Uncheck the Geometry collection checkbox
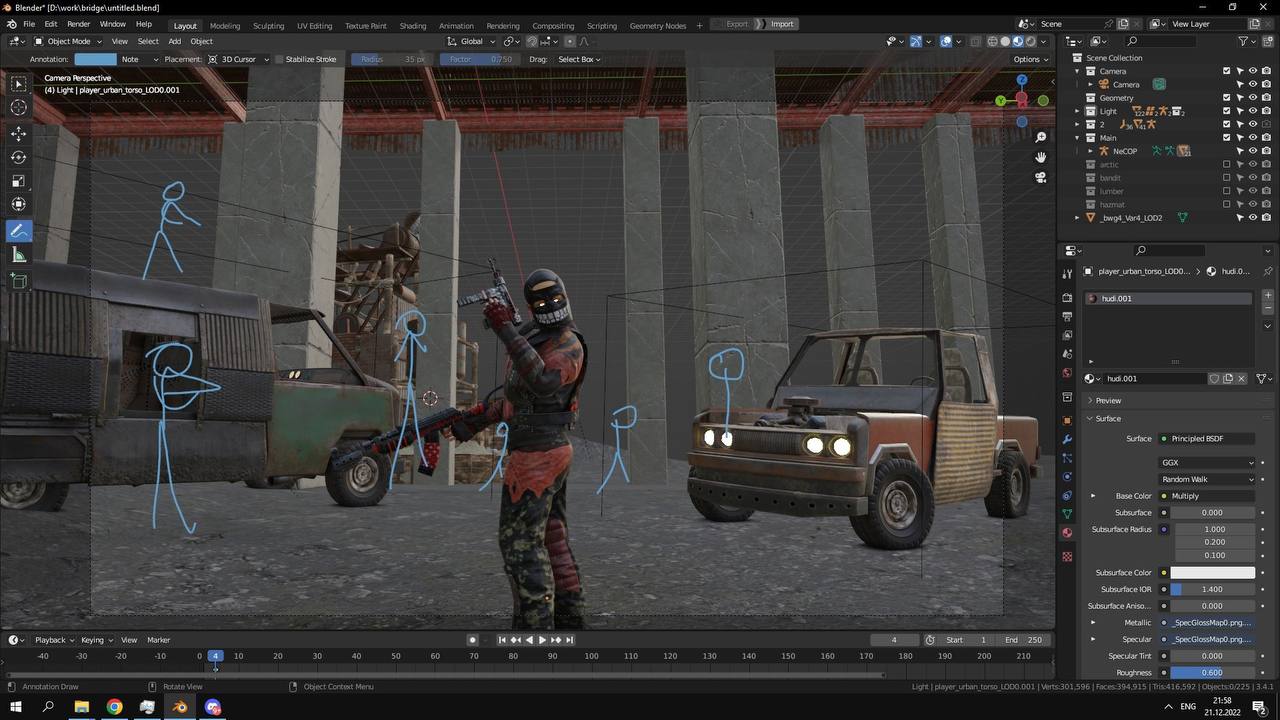 point(1227,98)
